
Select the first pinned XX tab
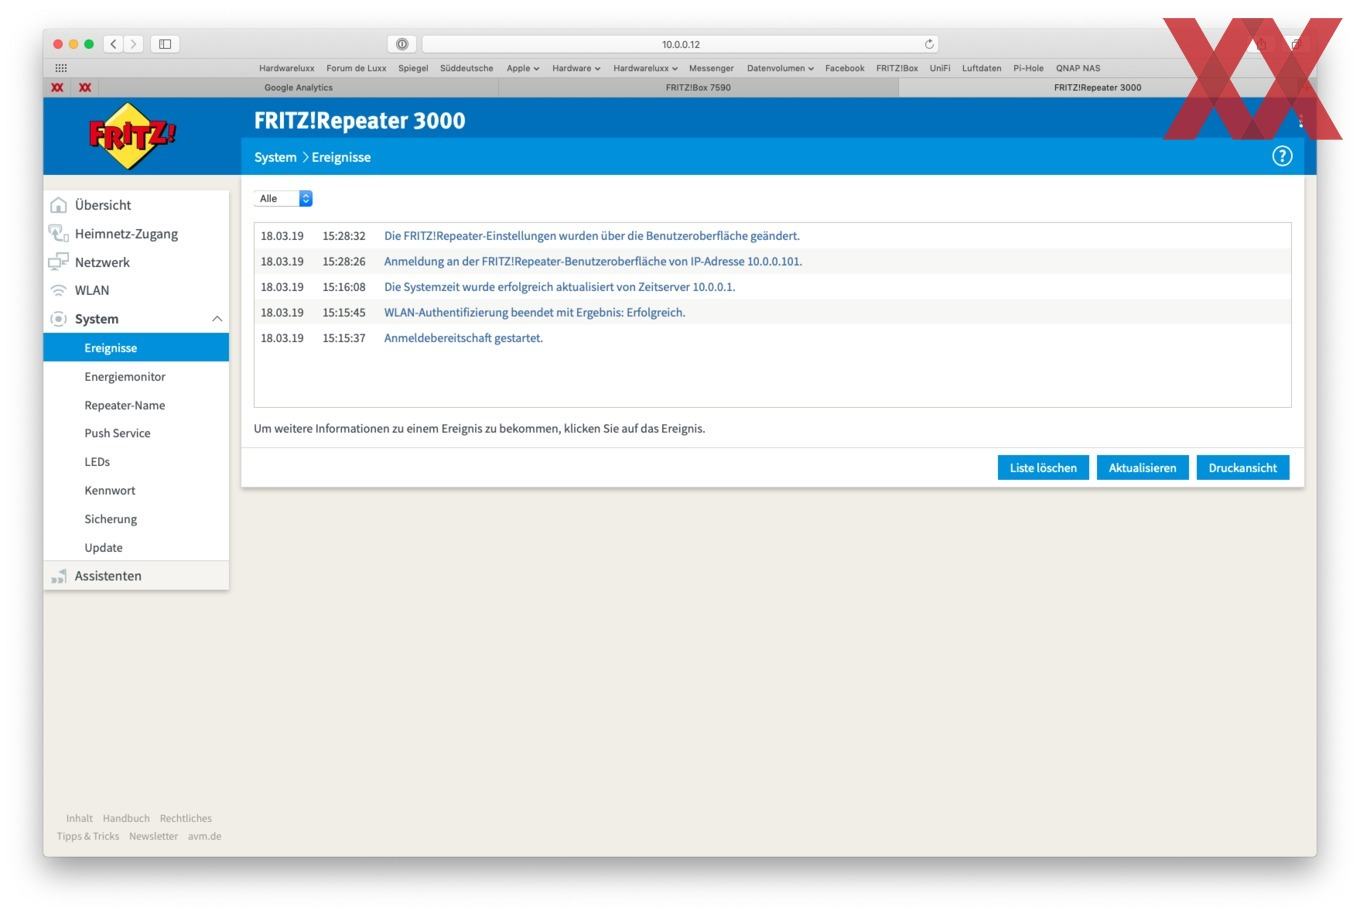point(57,87)
